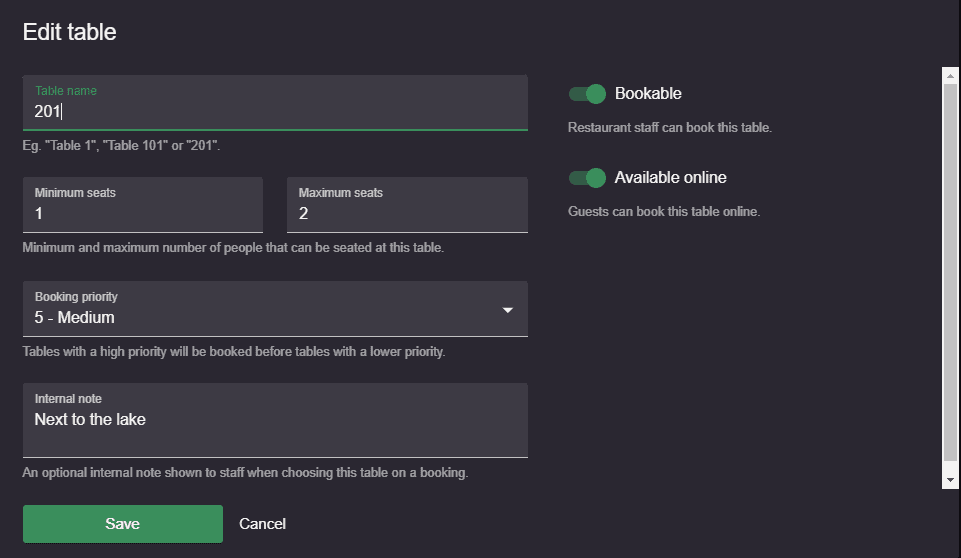
Task: Click the Table name input field
Action: point(275,103)
